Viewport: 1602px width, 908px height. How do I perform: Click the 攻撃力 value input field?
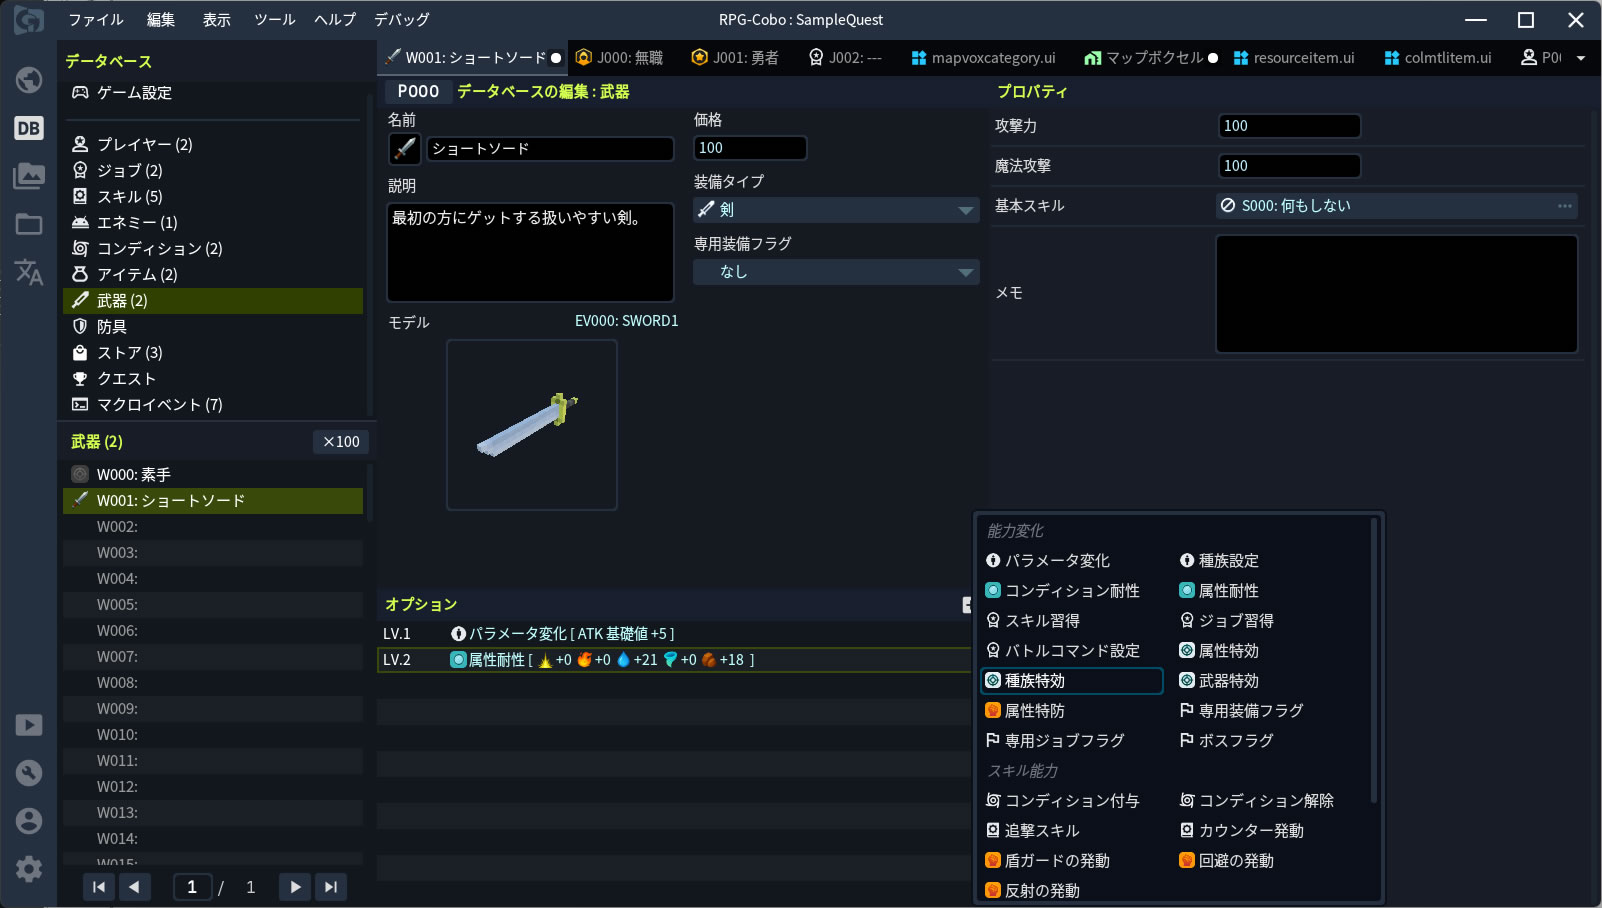1289,126
